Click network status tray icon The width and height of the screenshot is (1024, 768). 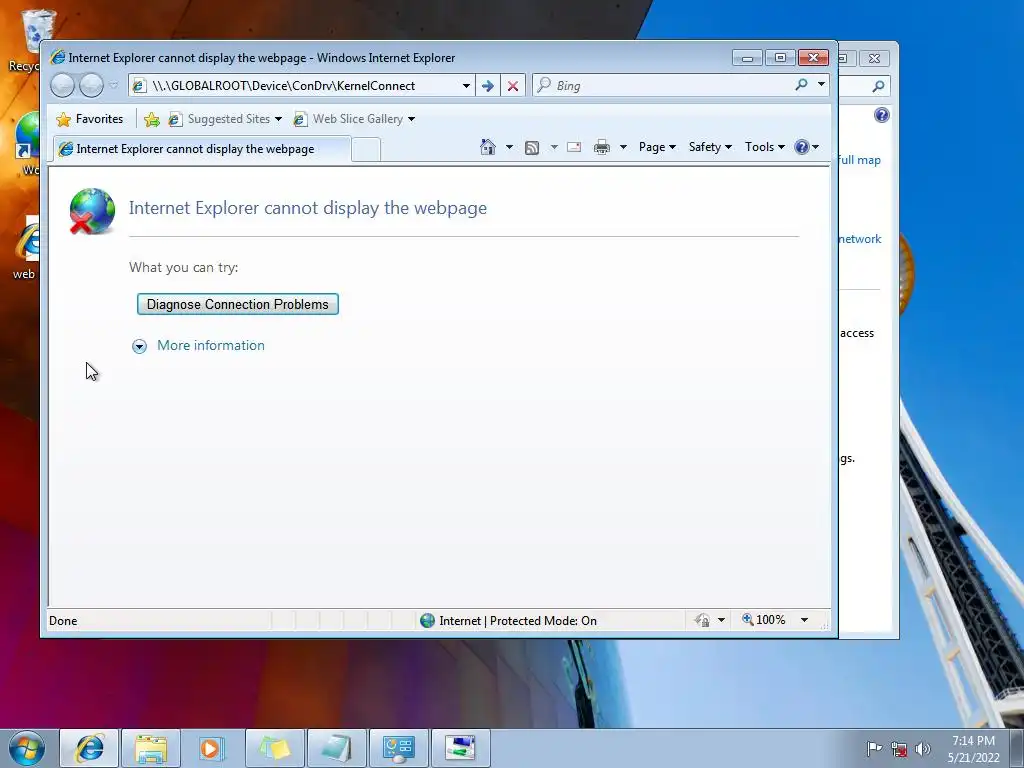click(899, 748)
